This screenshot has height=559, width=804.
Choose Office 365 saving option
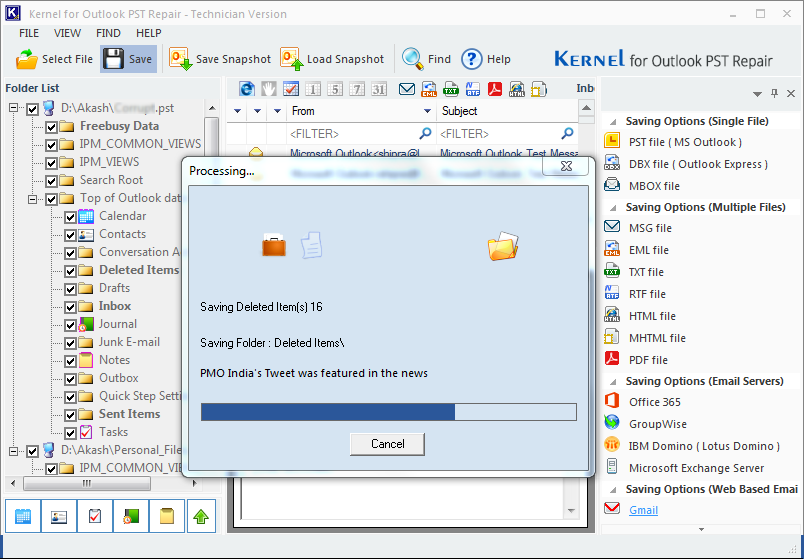(655, 402)
